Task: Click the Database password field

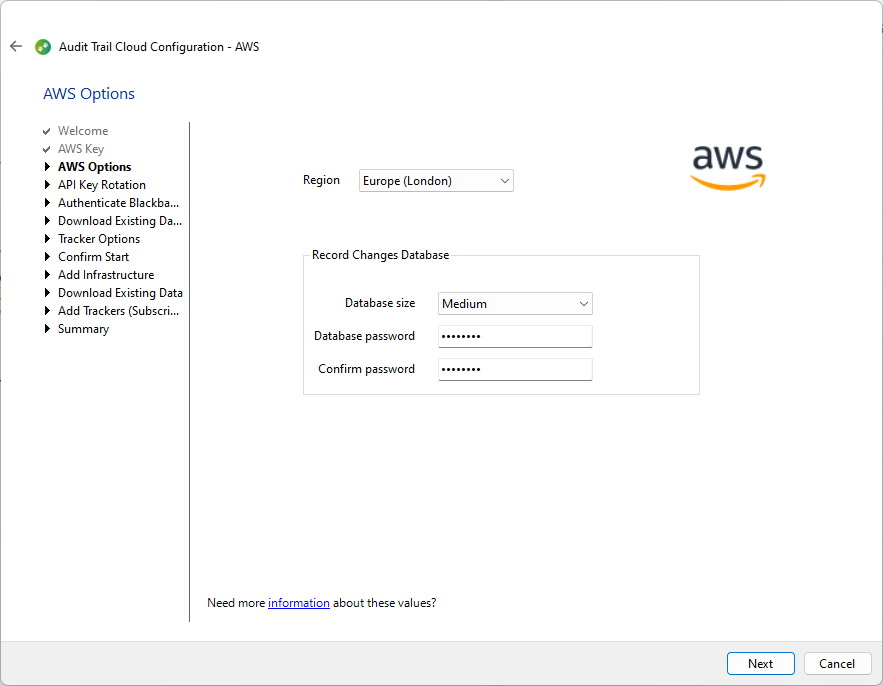Action: pos(515,336)
